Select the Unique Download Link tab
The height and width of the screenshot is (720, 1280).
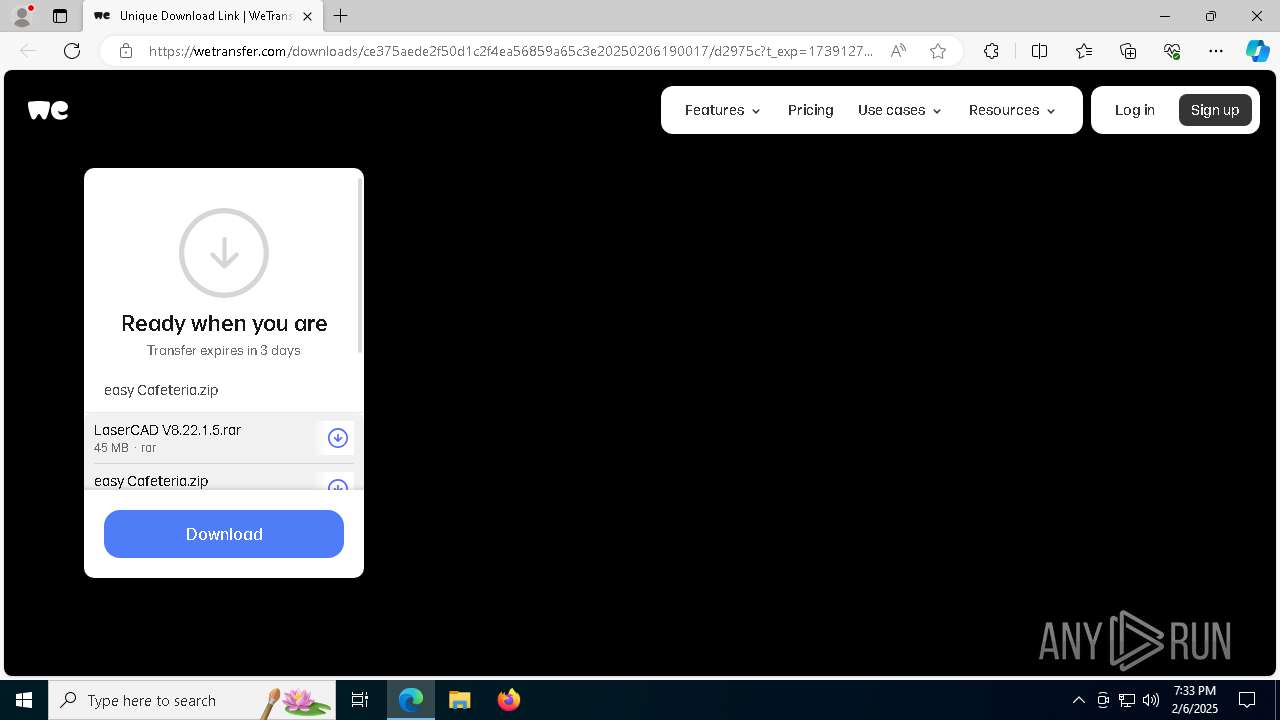coord(205,16)
